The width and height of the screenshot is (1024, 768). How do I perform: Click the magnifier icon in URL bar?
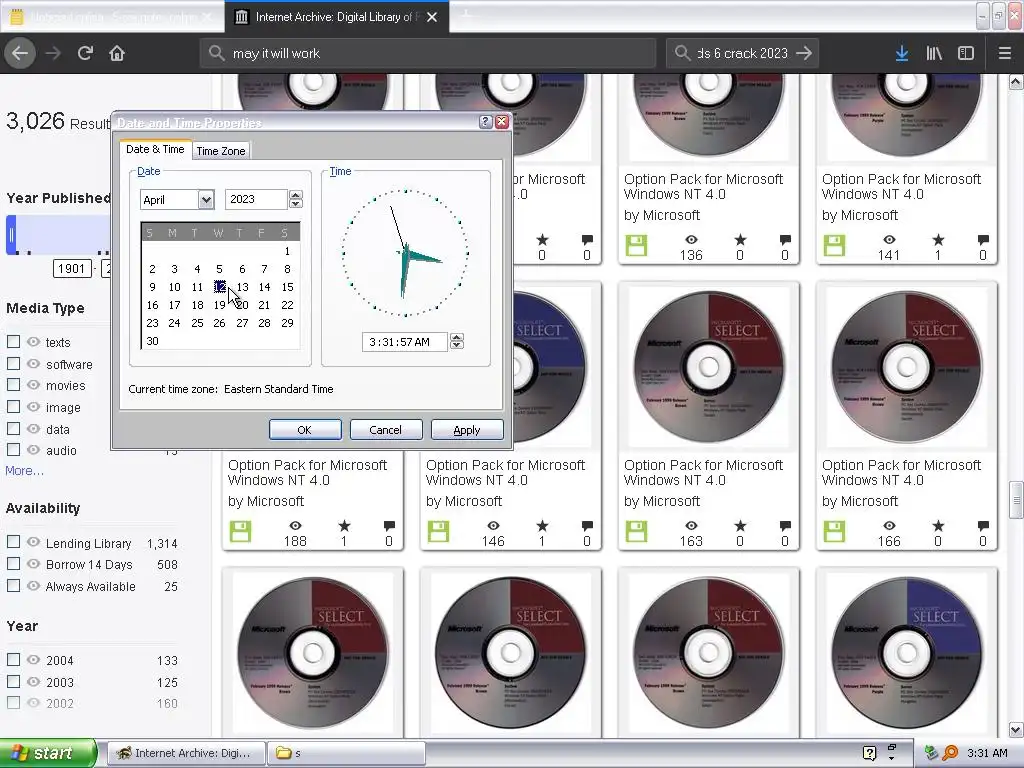216,53
